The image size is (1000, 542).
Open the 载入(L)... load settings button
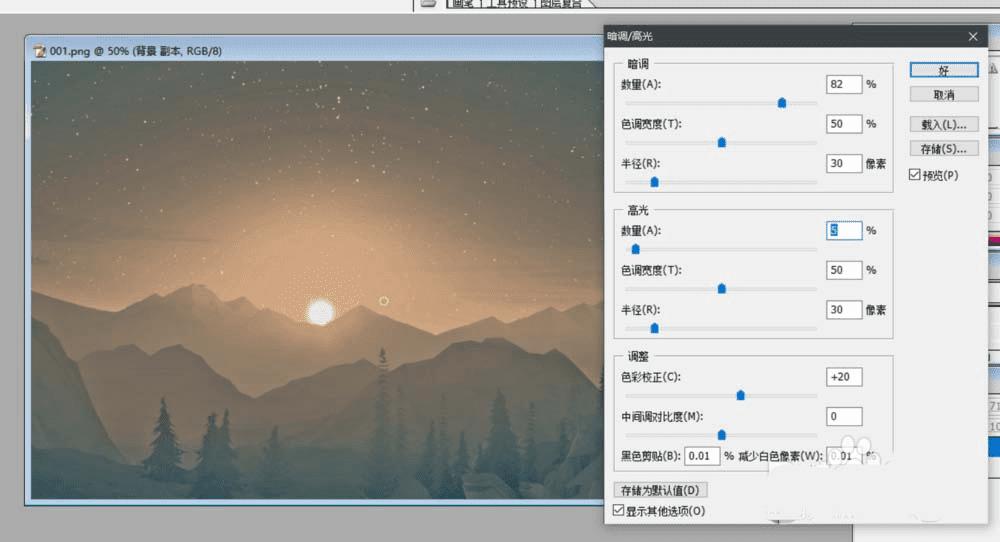944,124
